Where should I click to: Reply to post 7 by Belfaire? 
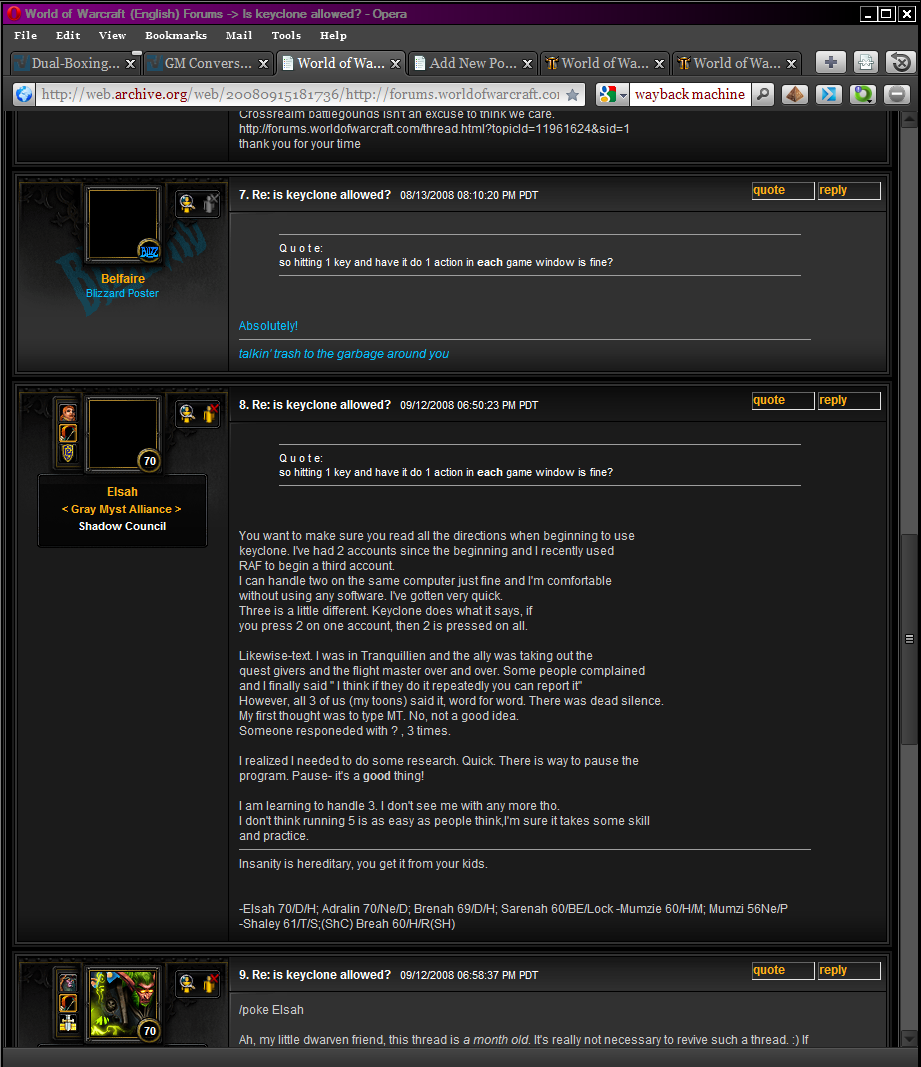click(x=849, y=191)
